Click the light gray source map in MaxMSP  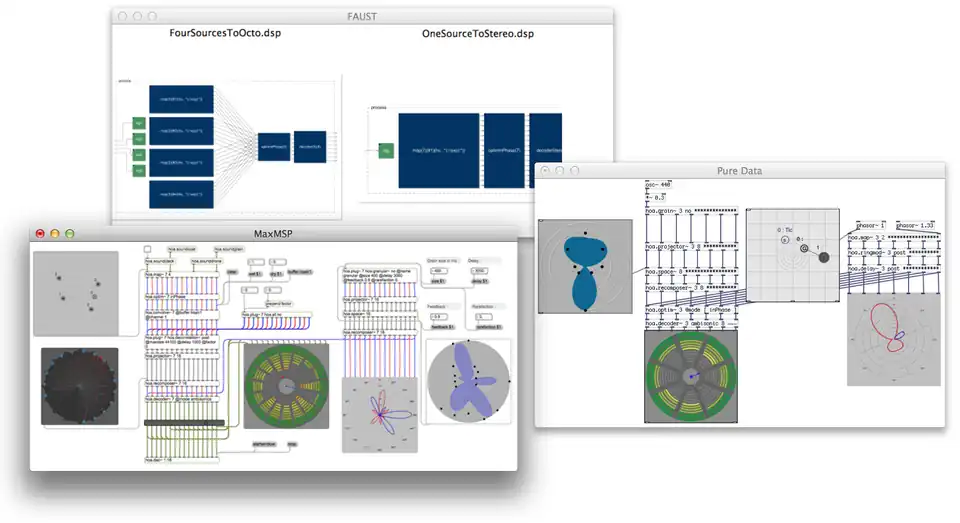pos(75,292)
